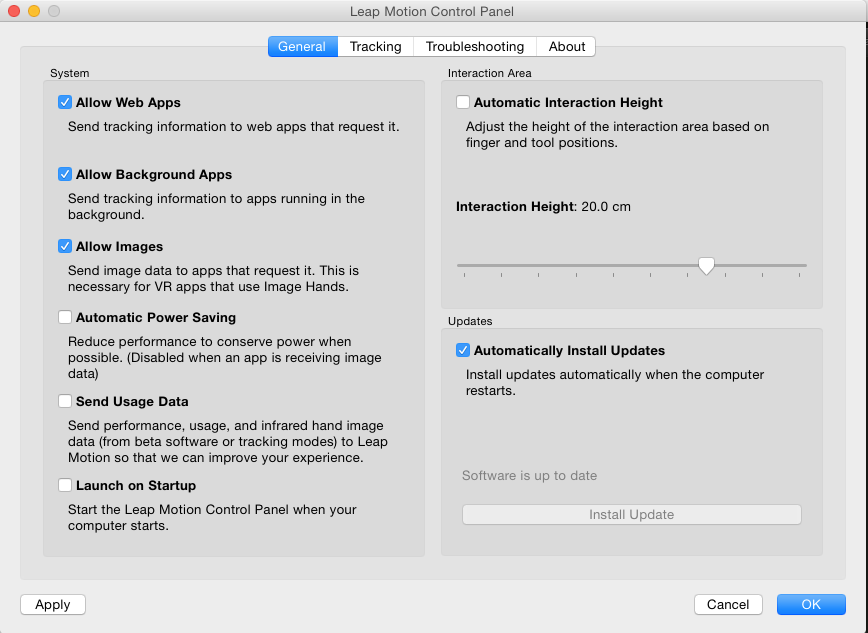868x633 pixels.
Task: Click the Allow Images label text
Action: pos(119,246)
